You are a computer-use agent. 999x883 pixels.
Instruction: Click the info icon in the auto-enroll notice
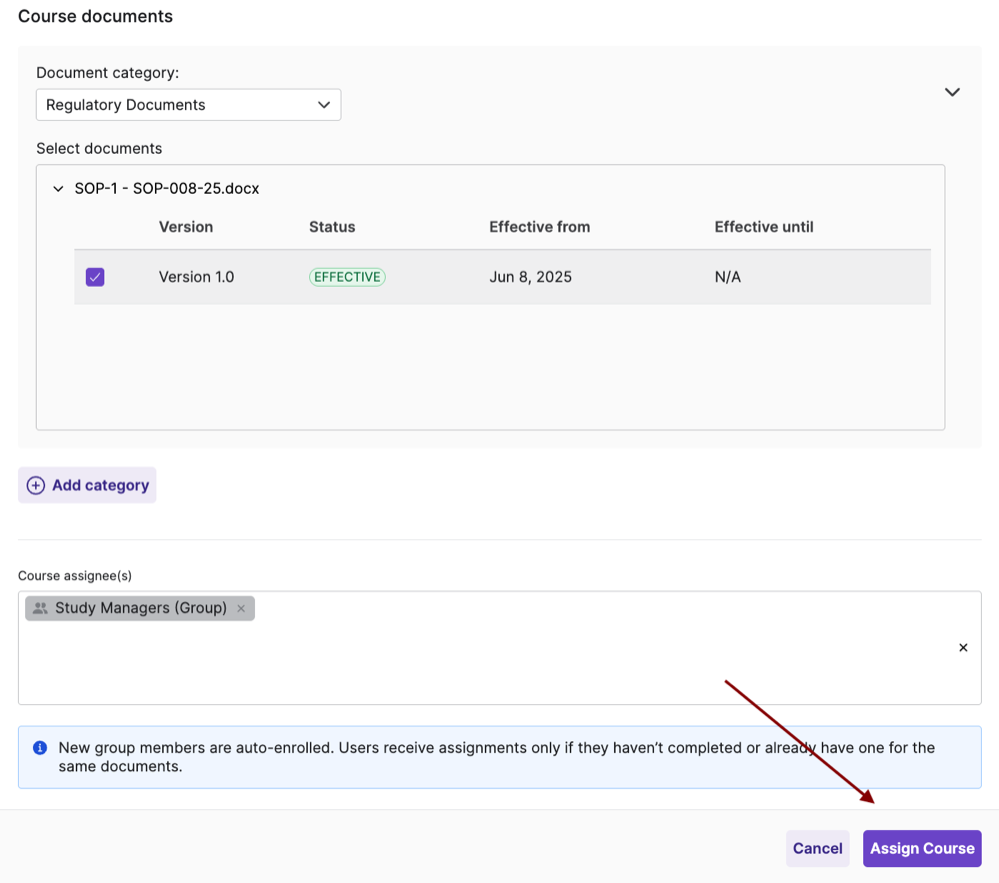[39, 747]
